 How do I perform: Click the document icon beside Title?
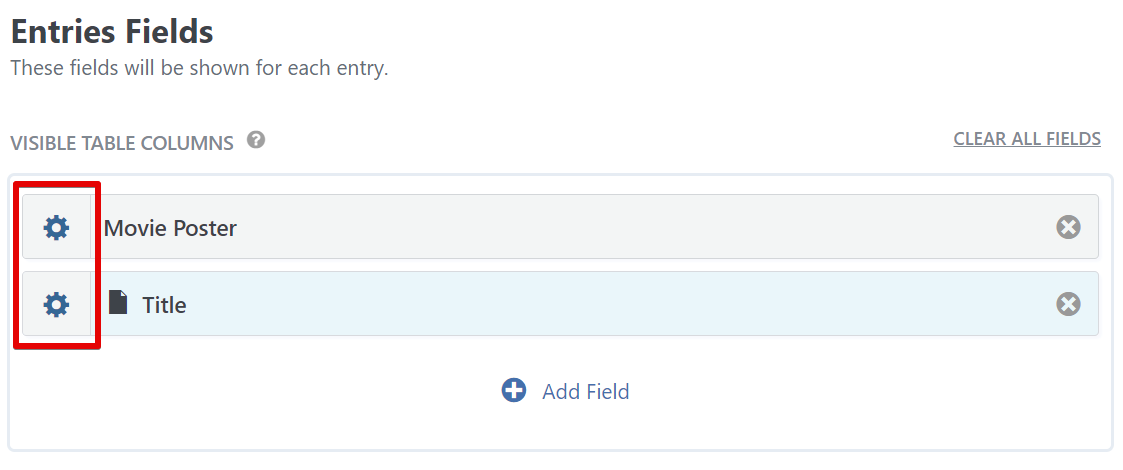click(118, 303)
